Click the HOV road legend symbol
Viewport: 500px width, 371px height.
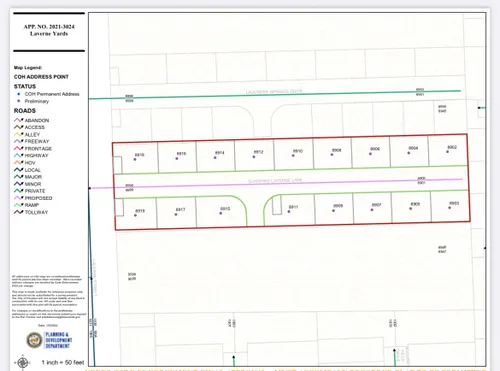[x=19, y=162]
